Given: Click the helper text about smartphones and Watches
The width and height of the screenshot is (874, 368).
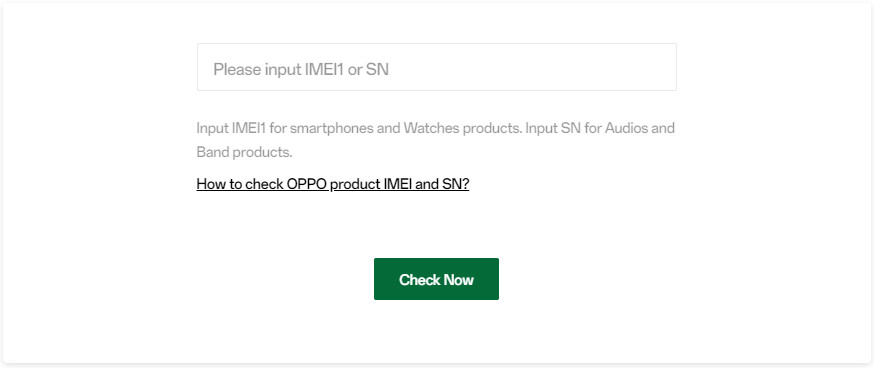Looking at the screenshot, I should 360,128.
